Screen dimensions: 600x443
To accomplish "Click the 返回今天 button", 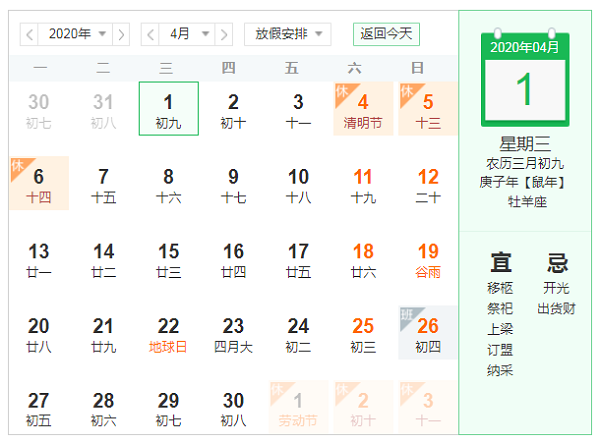I will coord(386,34).
